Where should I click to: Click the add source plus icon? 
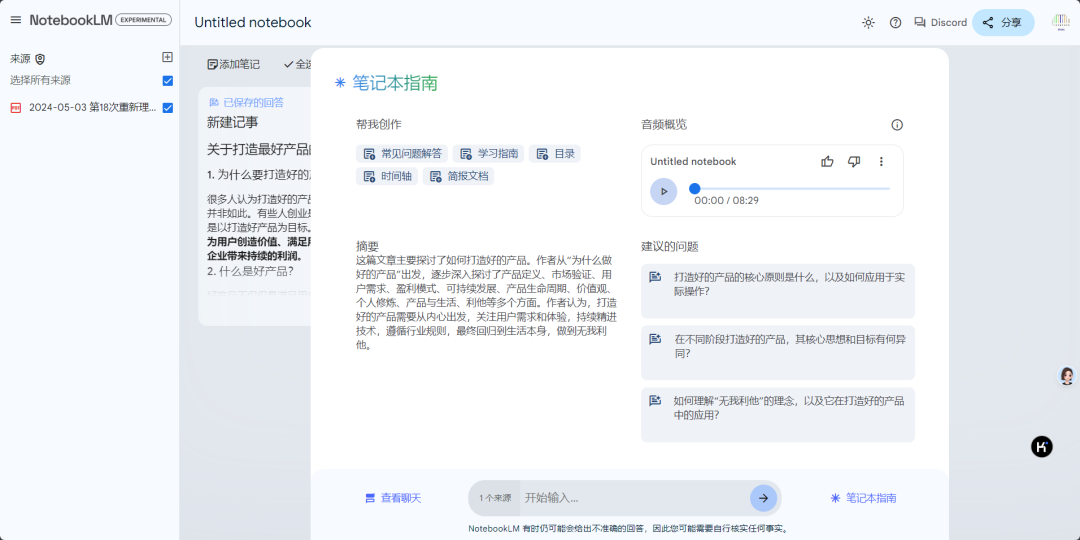point(168,58)
